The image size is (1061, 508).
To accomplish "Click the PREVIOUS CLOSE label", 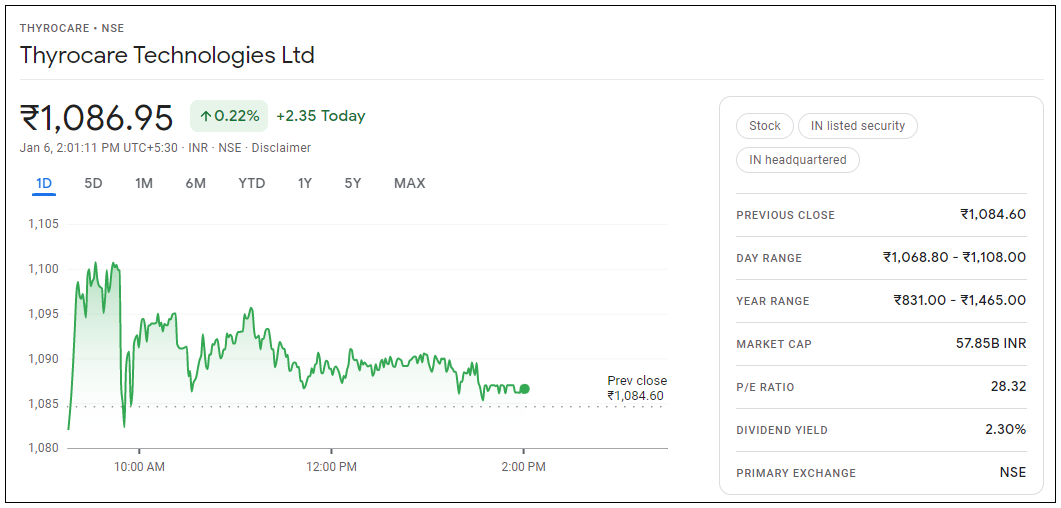I will [786, 215].
